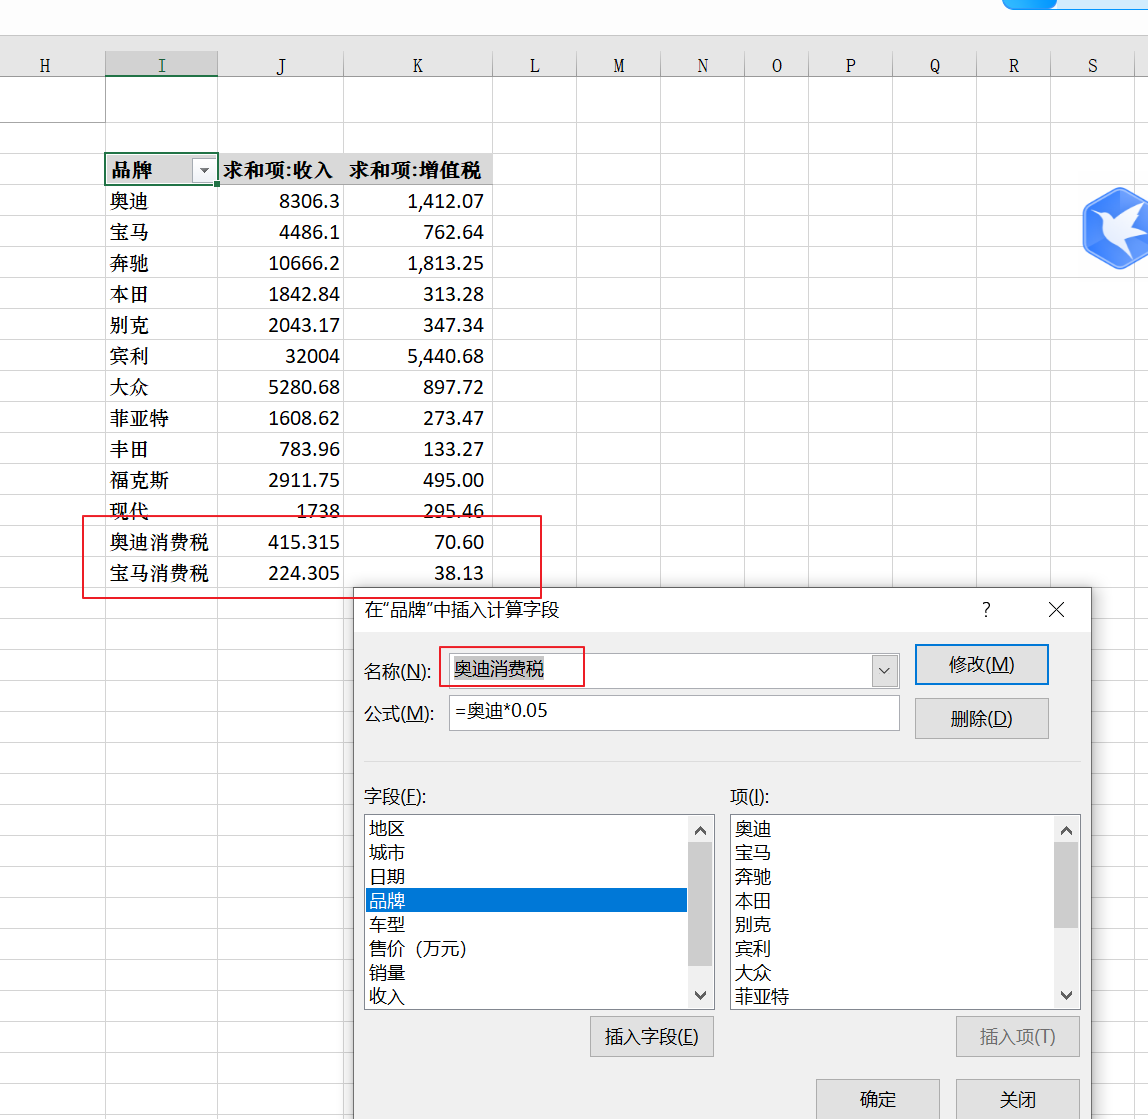Click the 宝马消费税 row label cell
The height and width of the screenshot is (1119, 1148).
(161, 573)
